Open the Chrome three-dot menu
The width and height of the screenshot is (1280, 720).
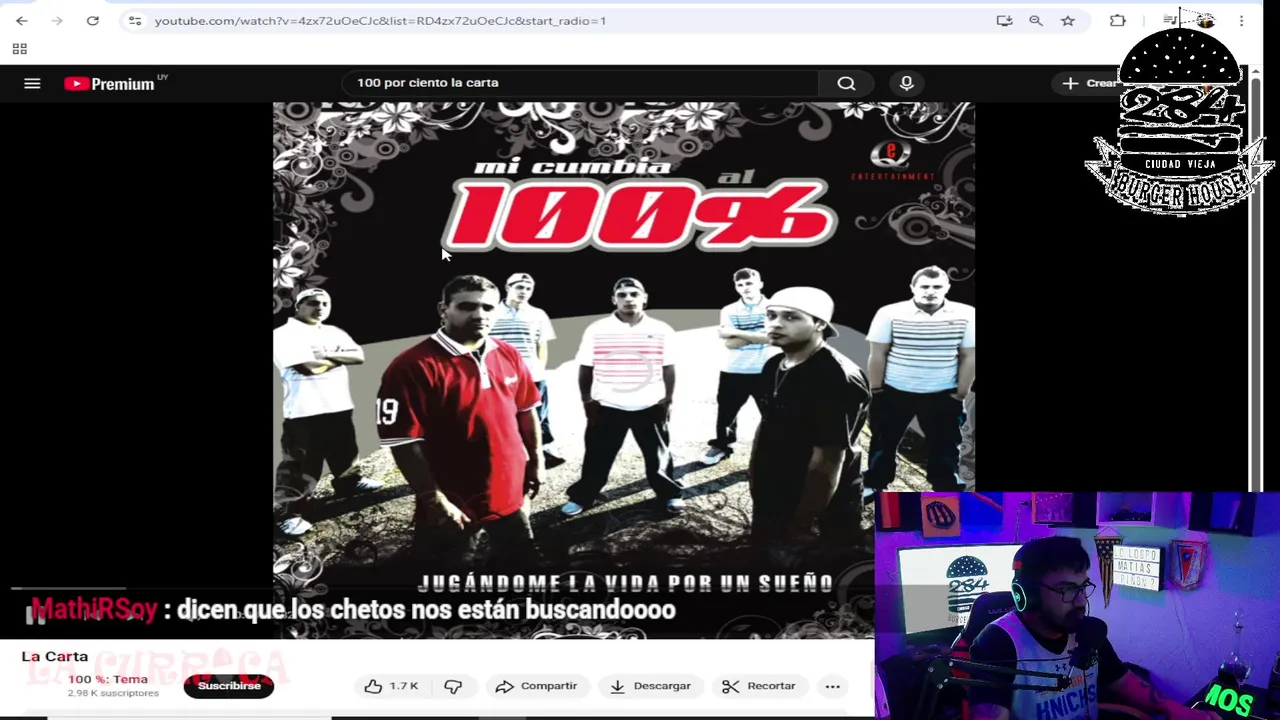coord(1241,20)
